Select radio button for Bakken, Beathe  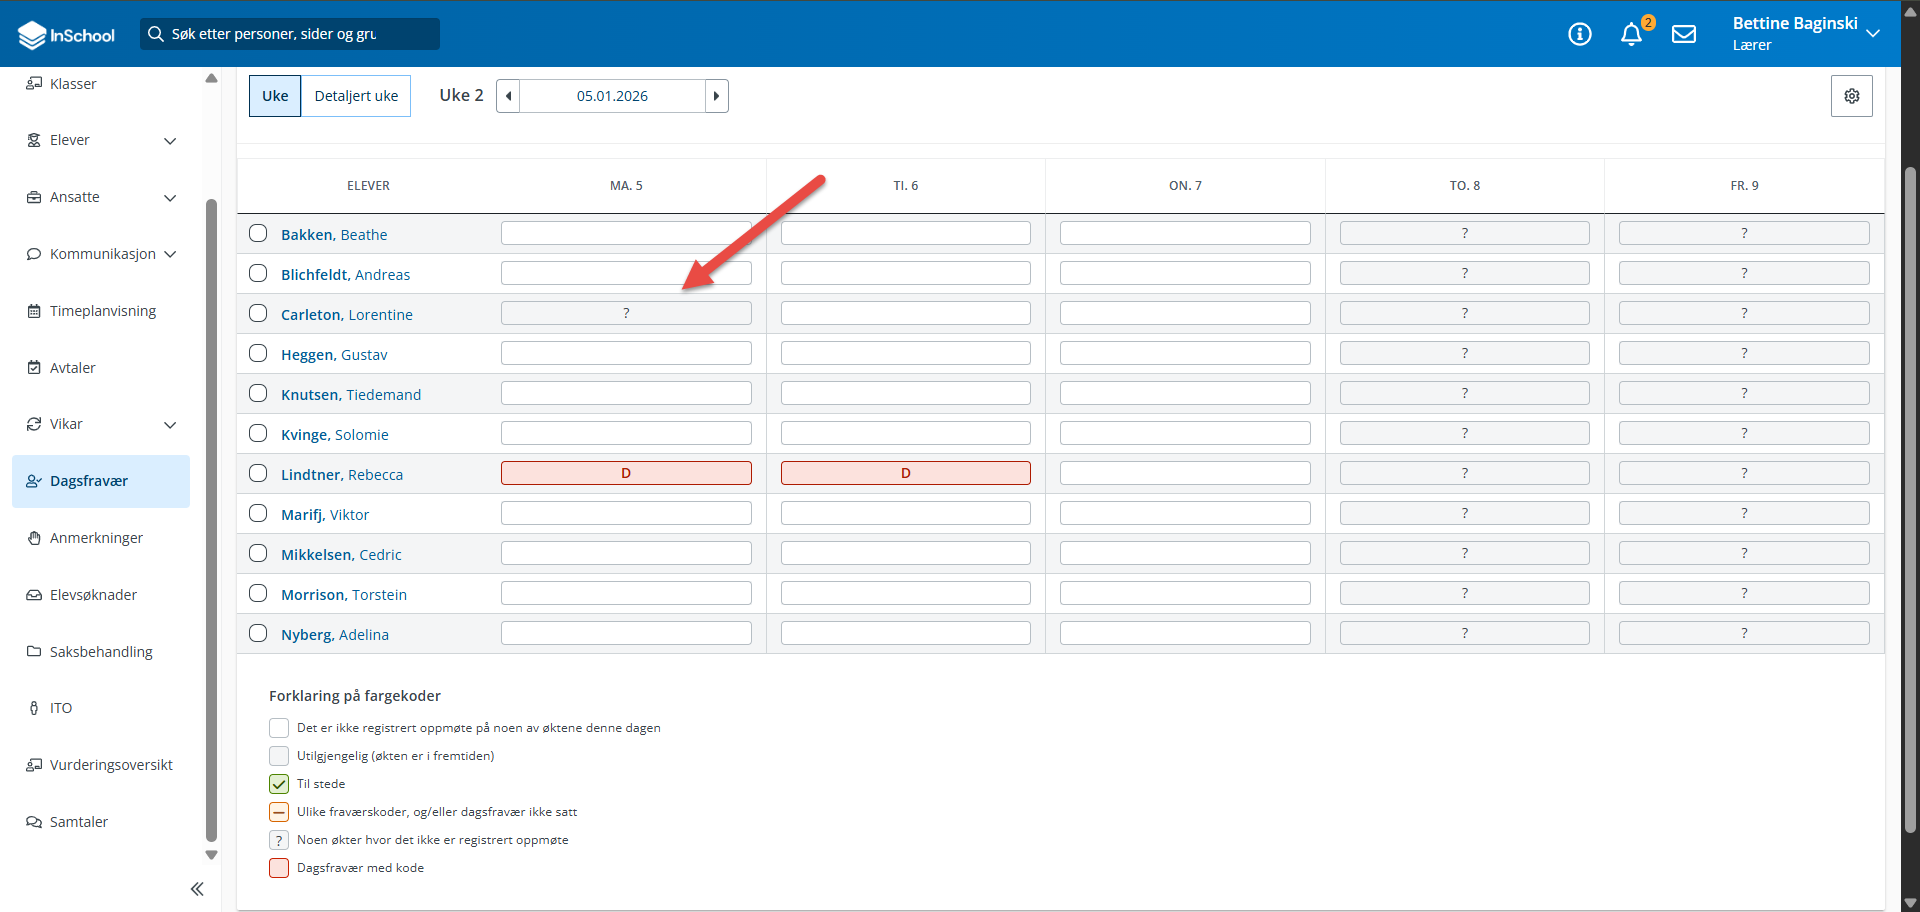pos(258,233)
